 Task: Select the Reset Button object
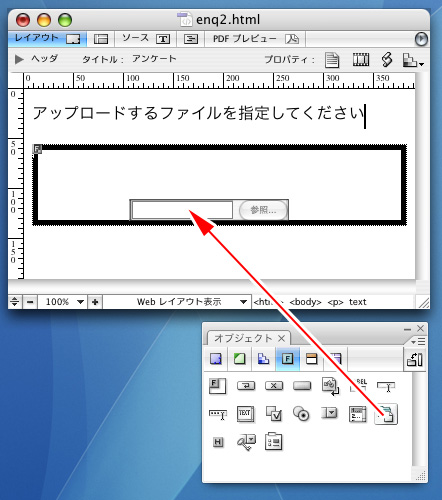[274, 386]
